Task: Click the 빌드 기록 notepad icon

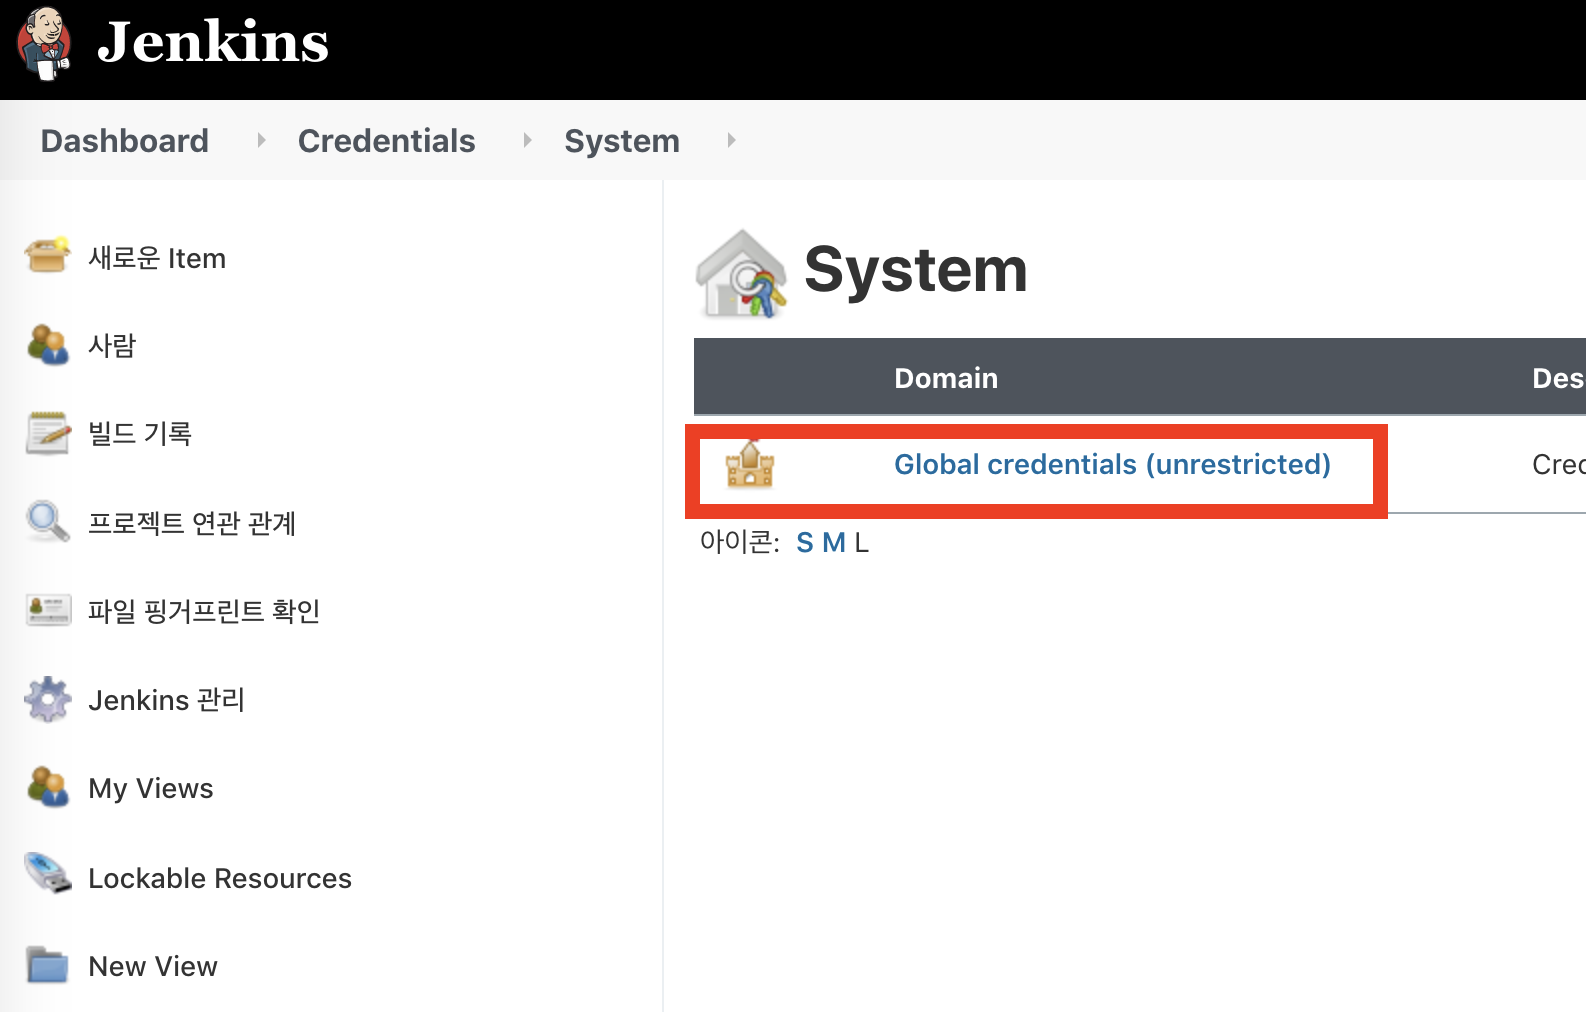Action: (x=47, y=433)
